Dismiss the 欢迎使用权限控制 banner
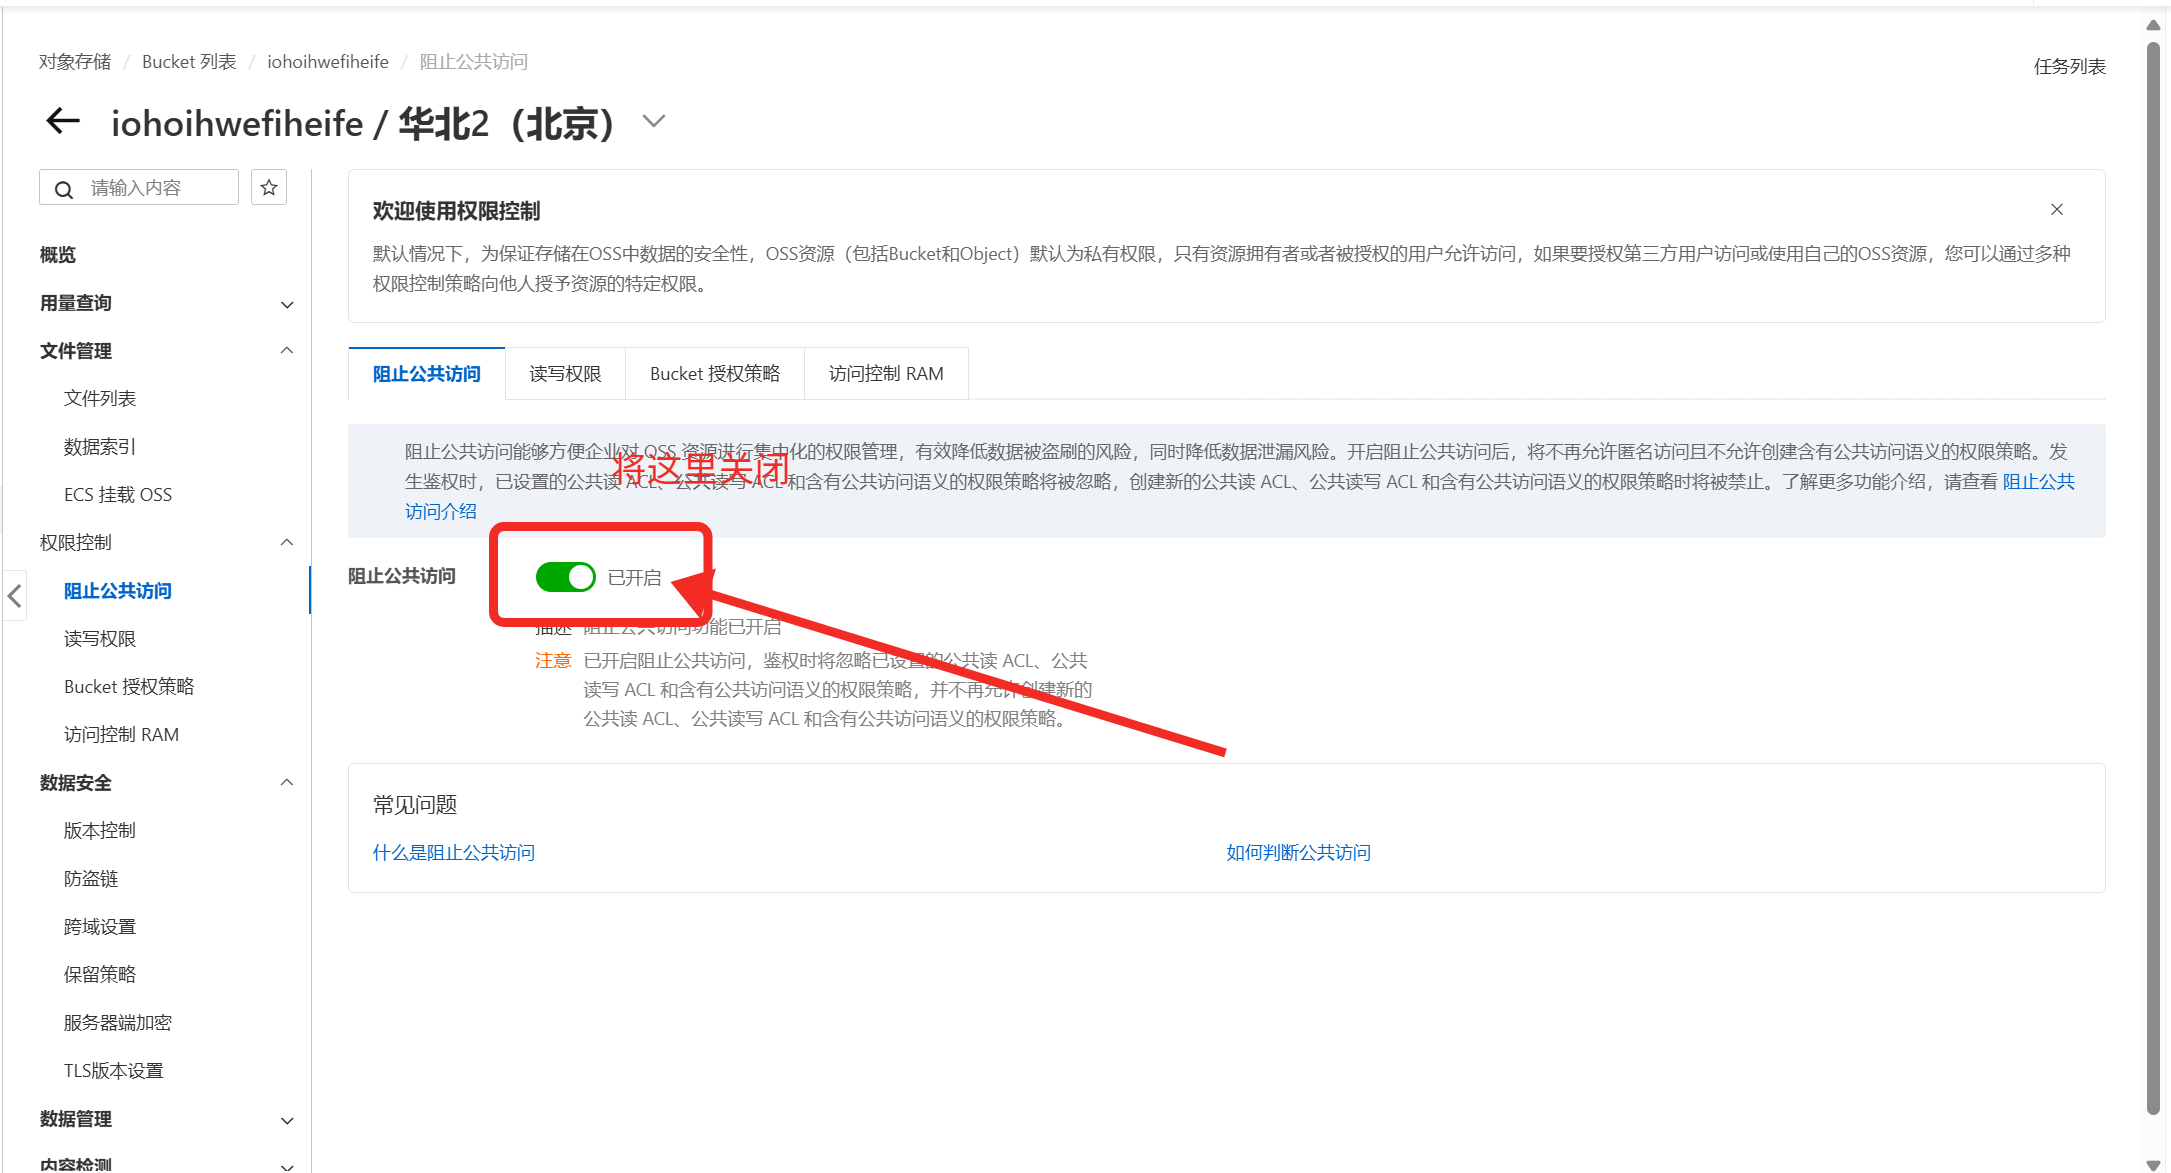 tap(2057, 209)
